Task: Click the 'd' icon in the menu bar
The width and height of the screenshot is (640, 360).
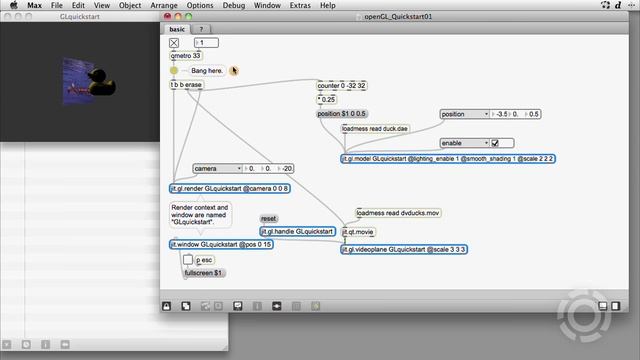Action: pos(618,5)
